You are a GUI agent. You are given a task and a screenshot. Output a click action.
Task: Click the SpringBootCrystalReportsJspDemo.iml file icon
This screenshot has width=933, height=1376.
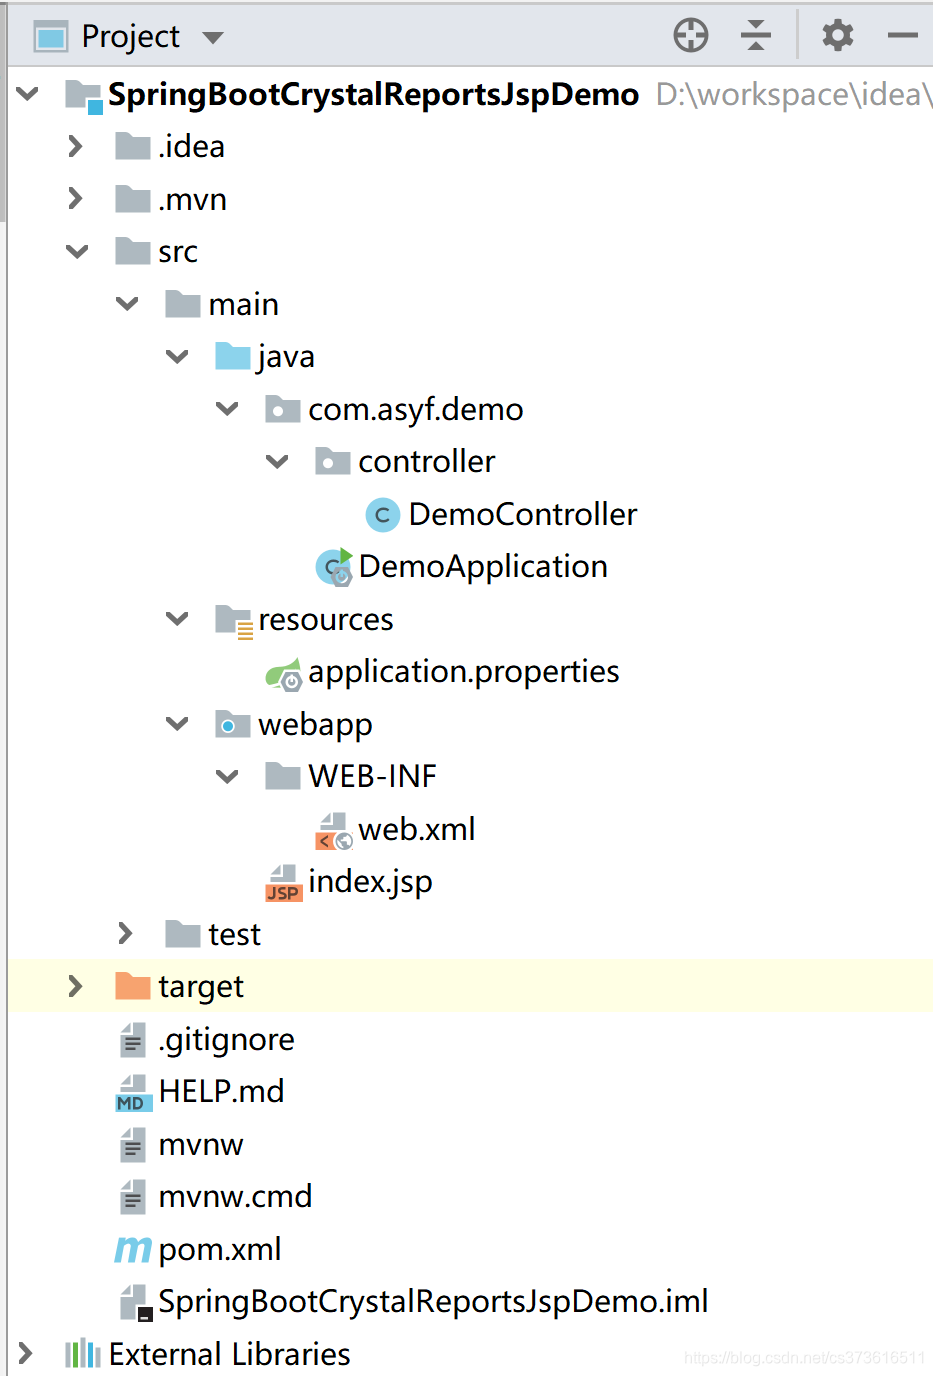[x=136, y=1303]
